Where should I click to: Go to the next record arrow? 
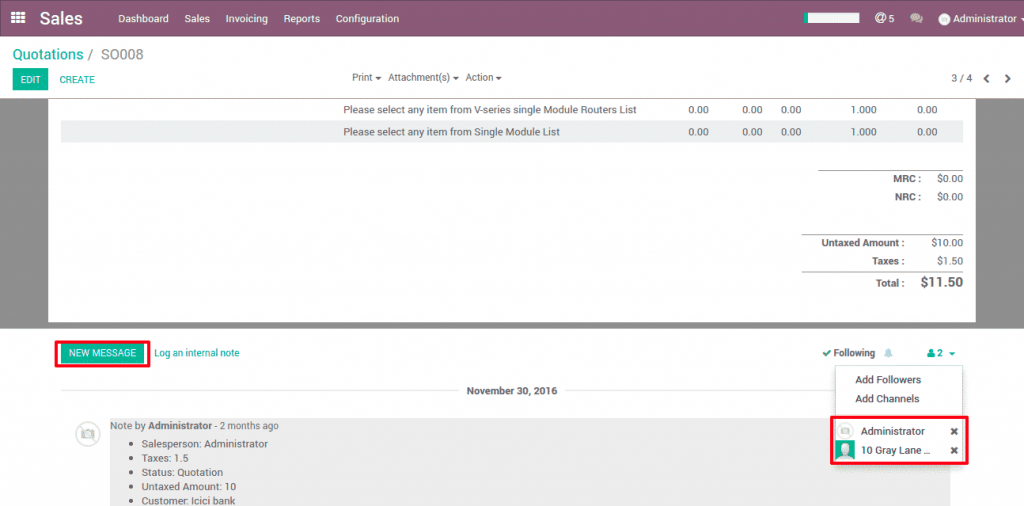1008,79
